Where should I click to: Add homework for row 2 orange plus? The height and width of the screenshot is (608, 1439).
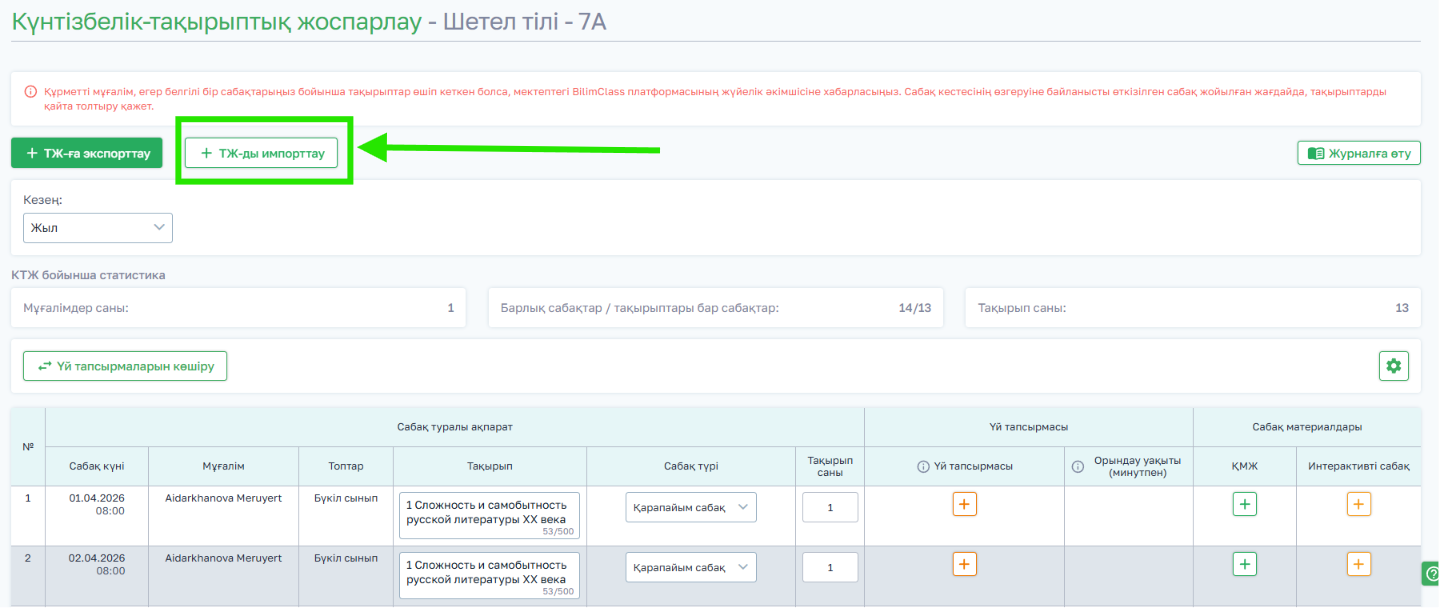click(964, 564)
